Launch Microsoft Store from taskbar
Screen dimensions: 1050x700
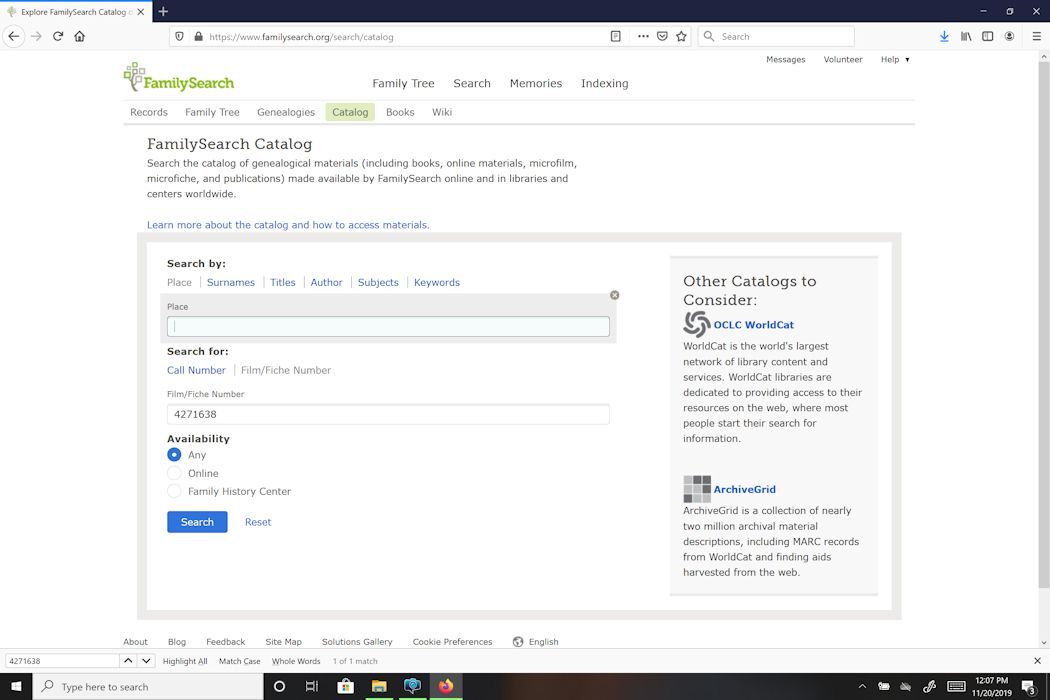tap(346, 687)
